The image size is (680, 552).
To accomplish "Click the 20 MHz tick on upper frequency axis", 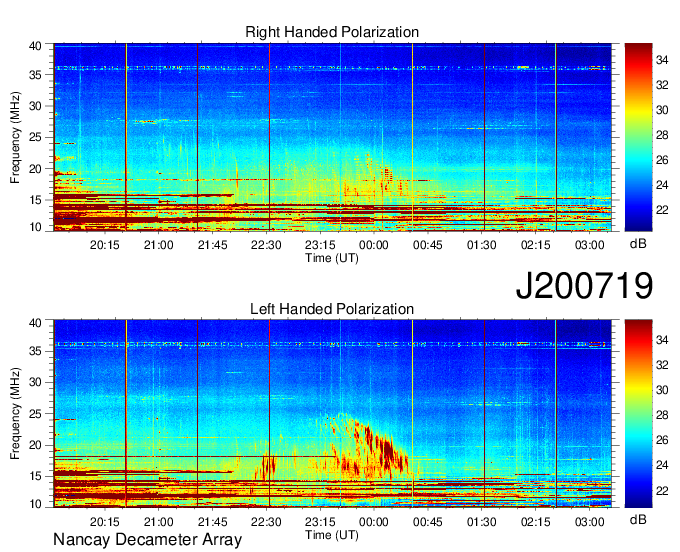I will (36, 169).
